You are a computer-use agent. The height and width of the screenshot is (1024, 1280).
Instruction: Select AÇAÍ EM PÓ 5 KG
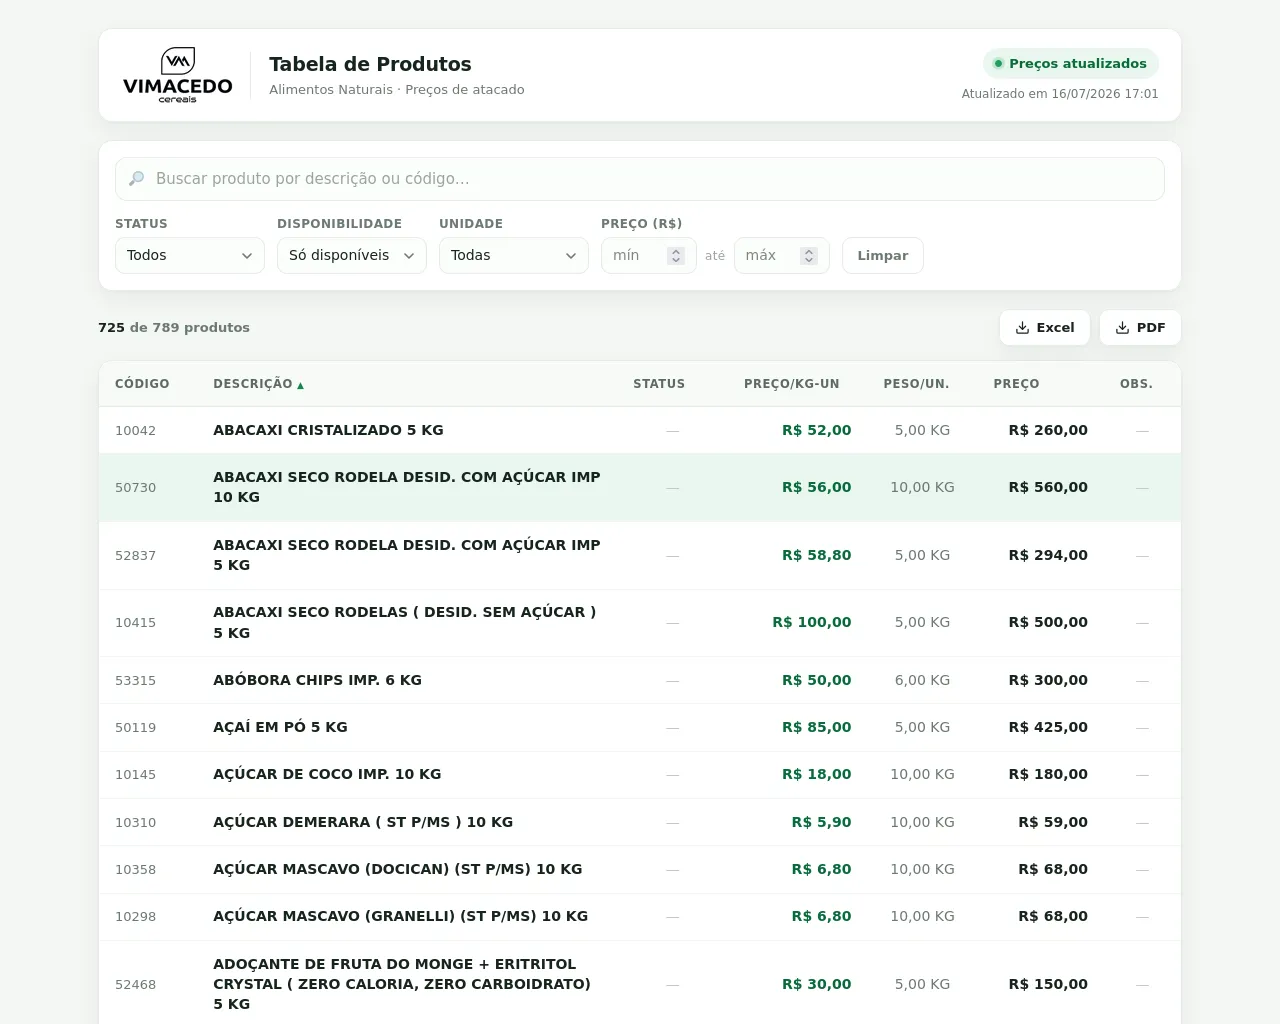[640, 728]
